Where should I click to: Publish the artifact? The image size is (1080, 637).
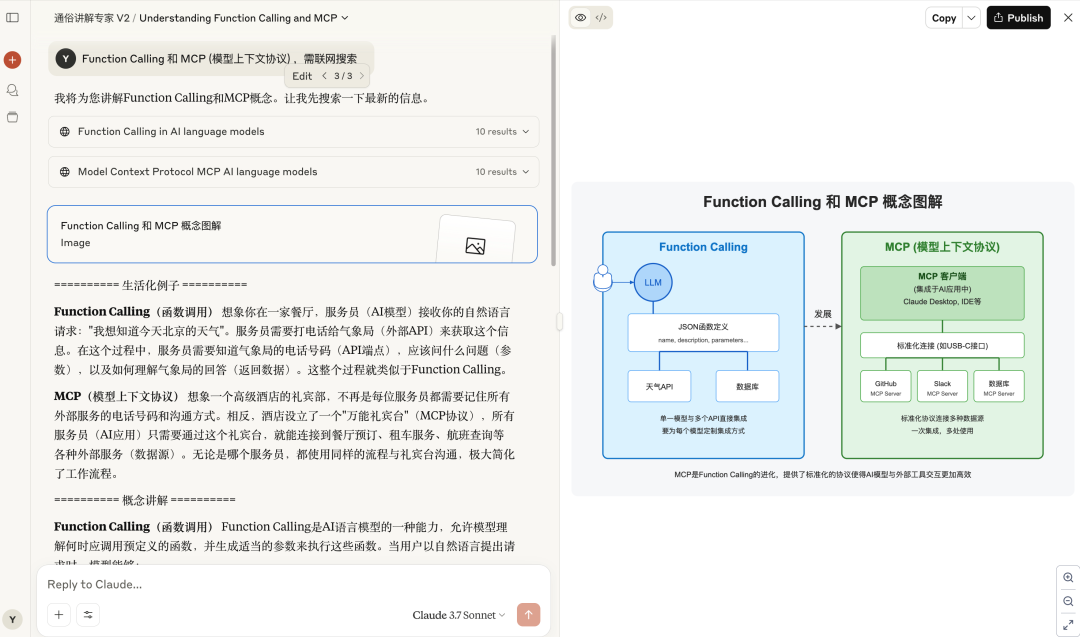[1018, 17]
